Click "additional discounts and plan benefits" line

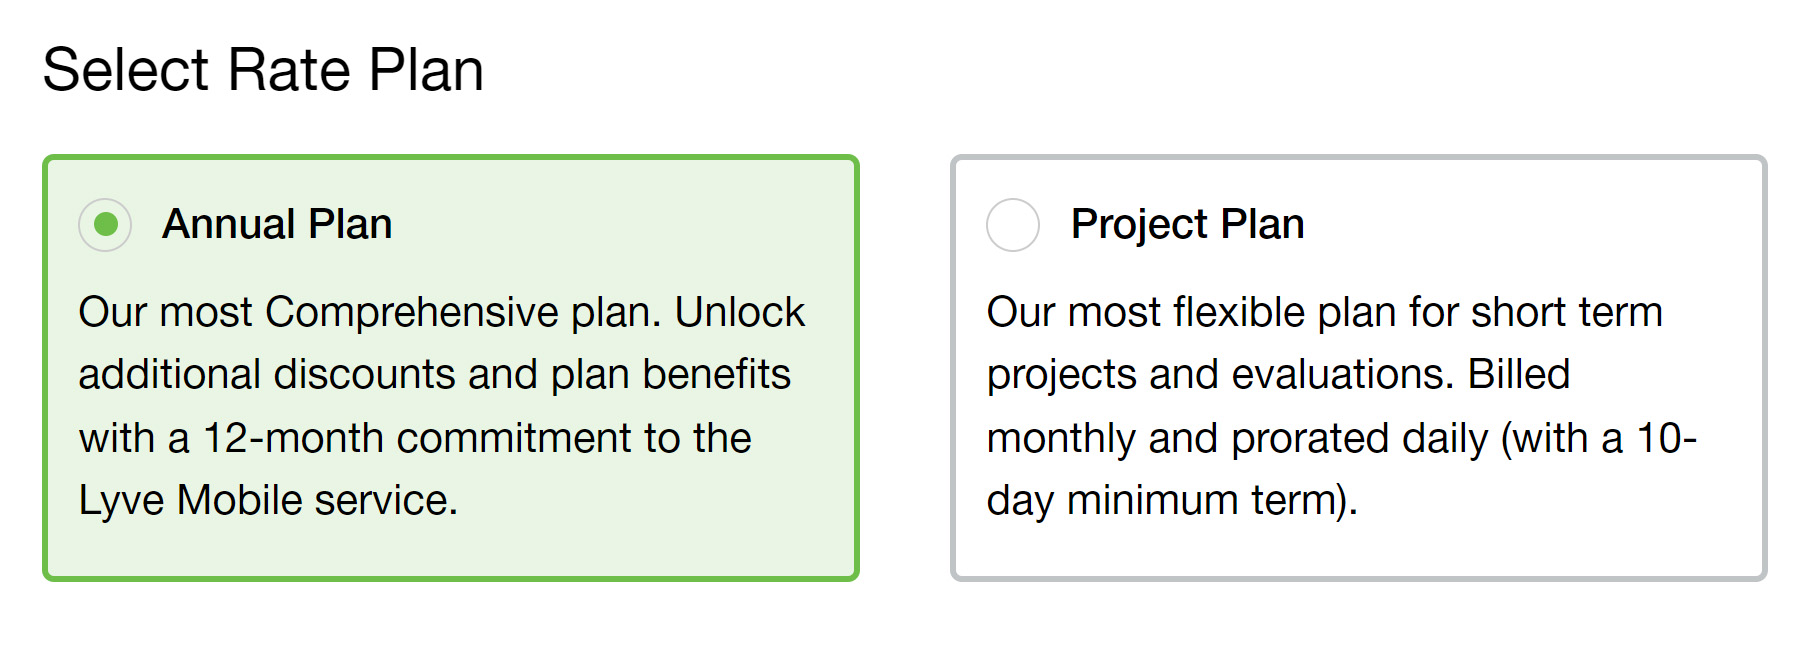click(434, 375)
